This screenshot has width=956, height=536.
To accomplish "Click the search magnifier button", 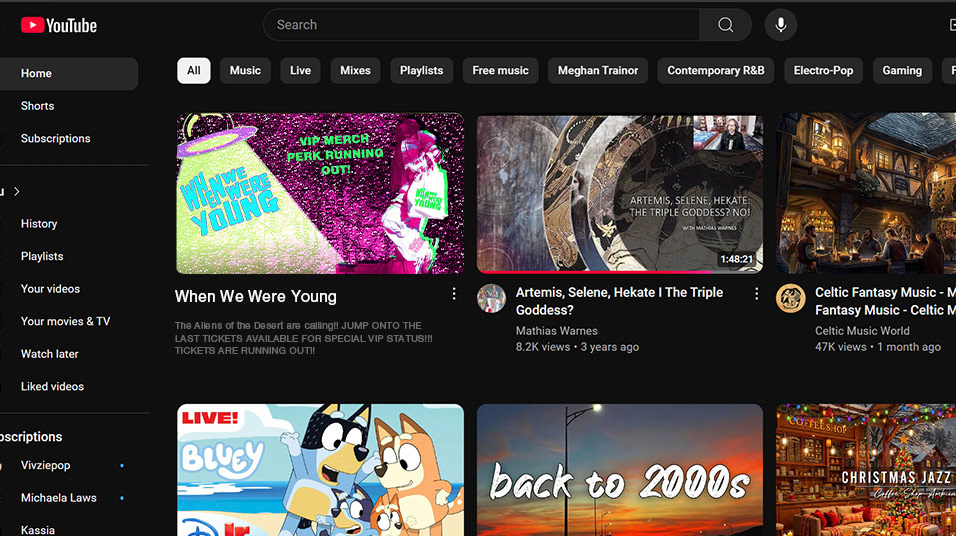I will 725,25.
